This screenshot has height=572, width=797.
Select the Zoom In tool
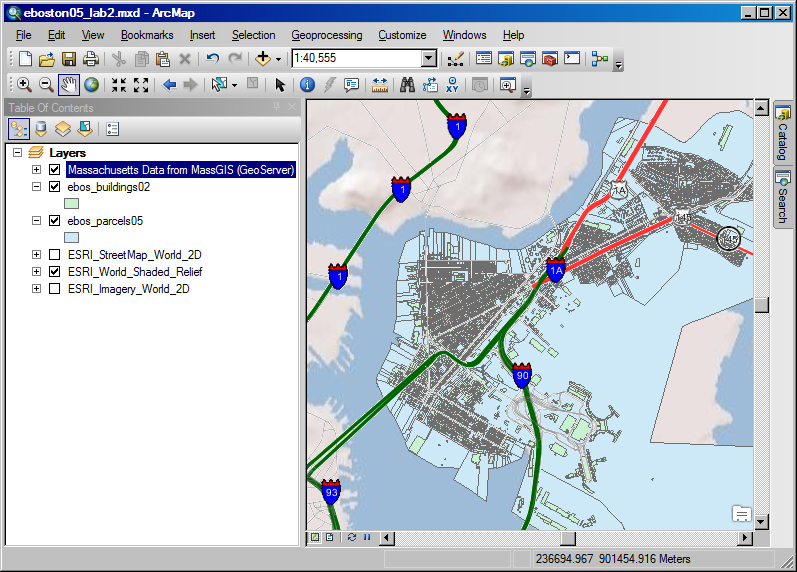tap(24, 85)
